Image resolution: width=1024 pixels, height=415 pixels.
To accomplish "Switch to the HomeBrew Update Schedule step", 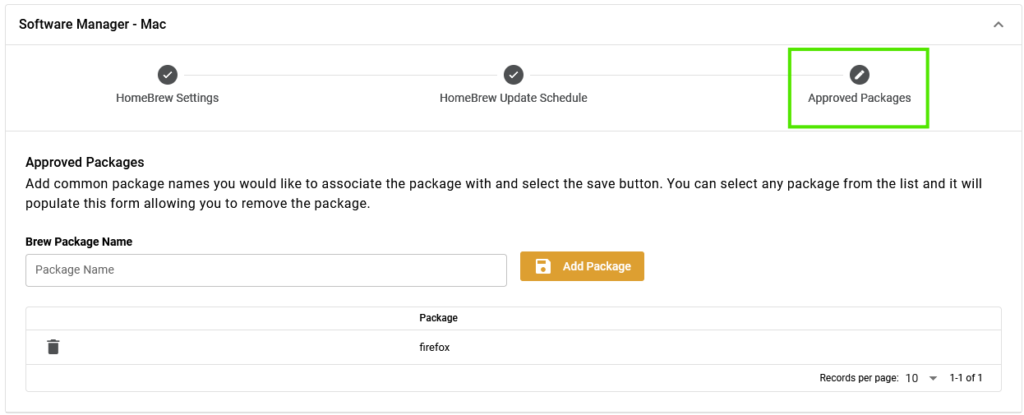I will [x=513, y=98].
